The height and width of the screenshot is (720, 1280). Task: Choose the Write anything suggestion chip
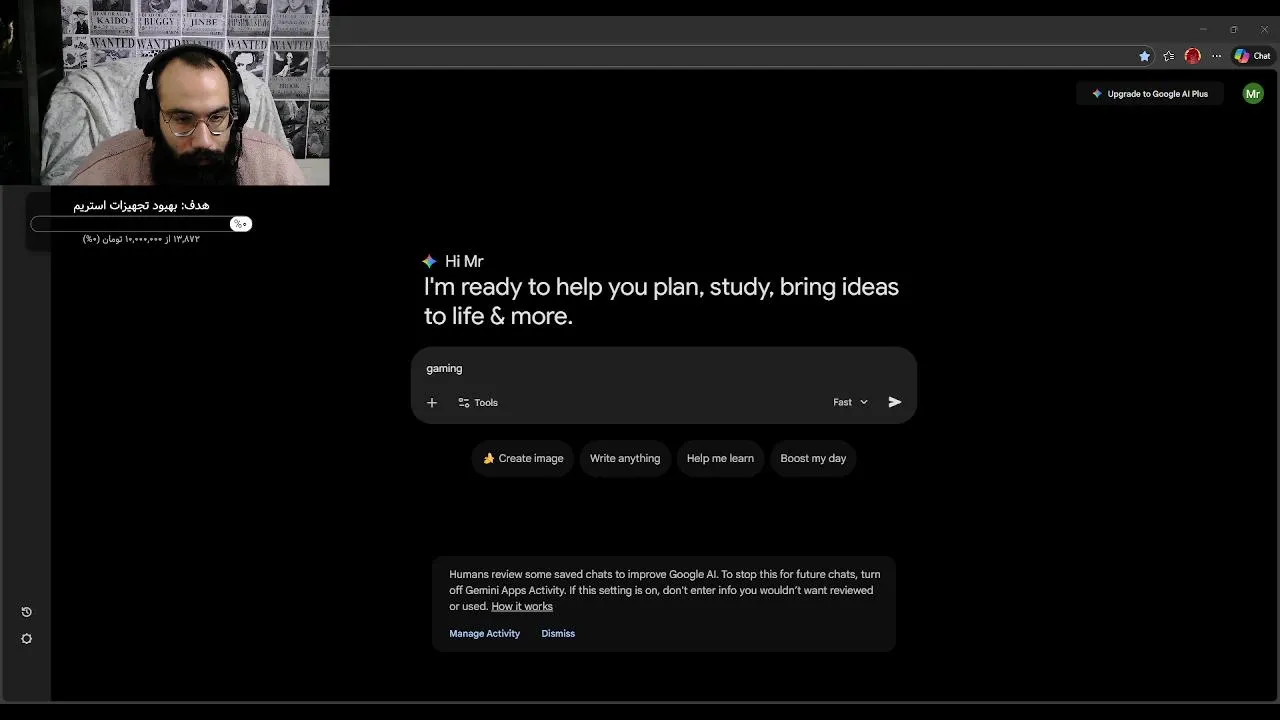pyautogui.click(x=625, y=458)
